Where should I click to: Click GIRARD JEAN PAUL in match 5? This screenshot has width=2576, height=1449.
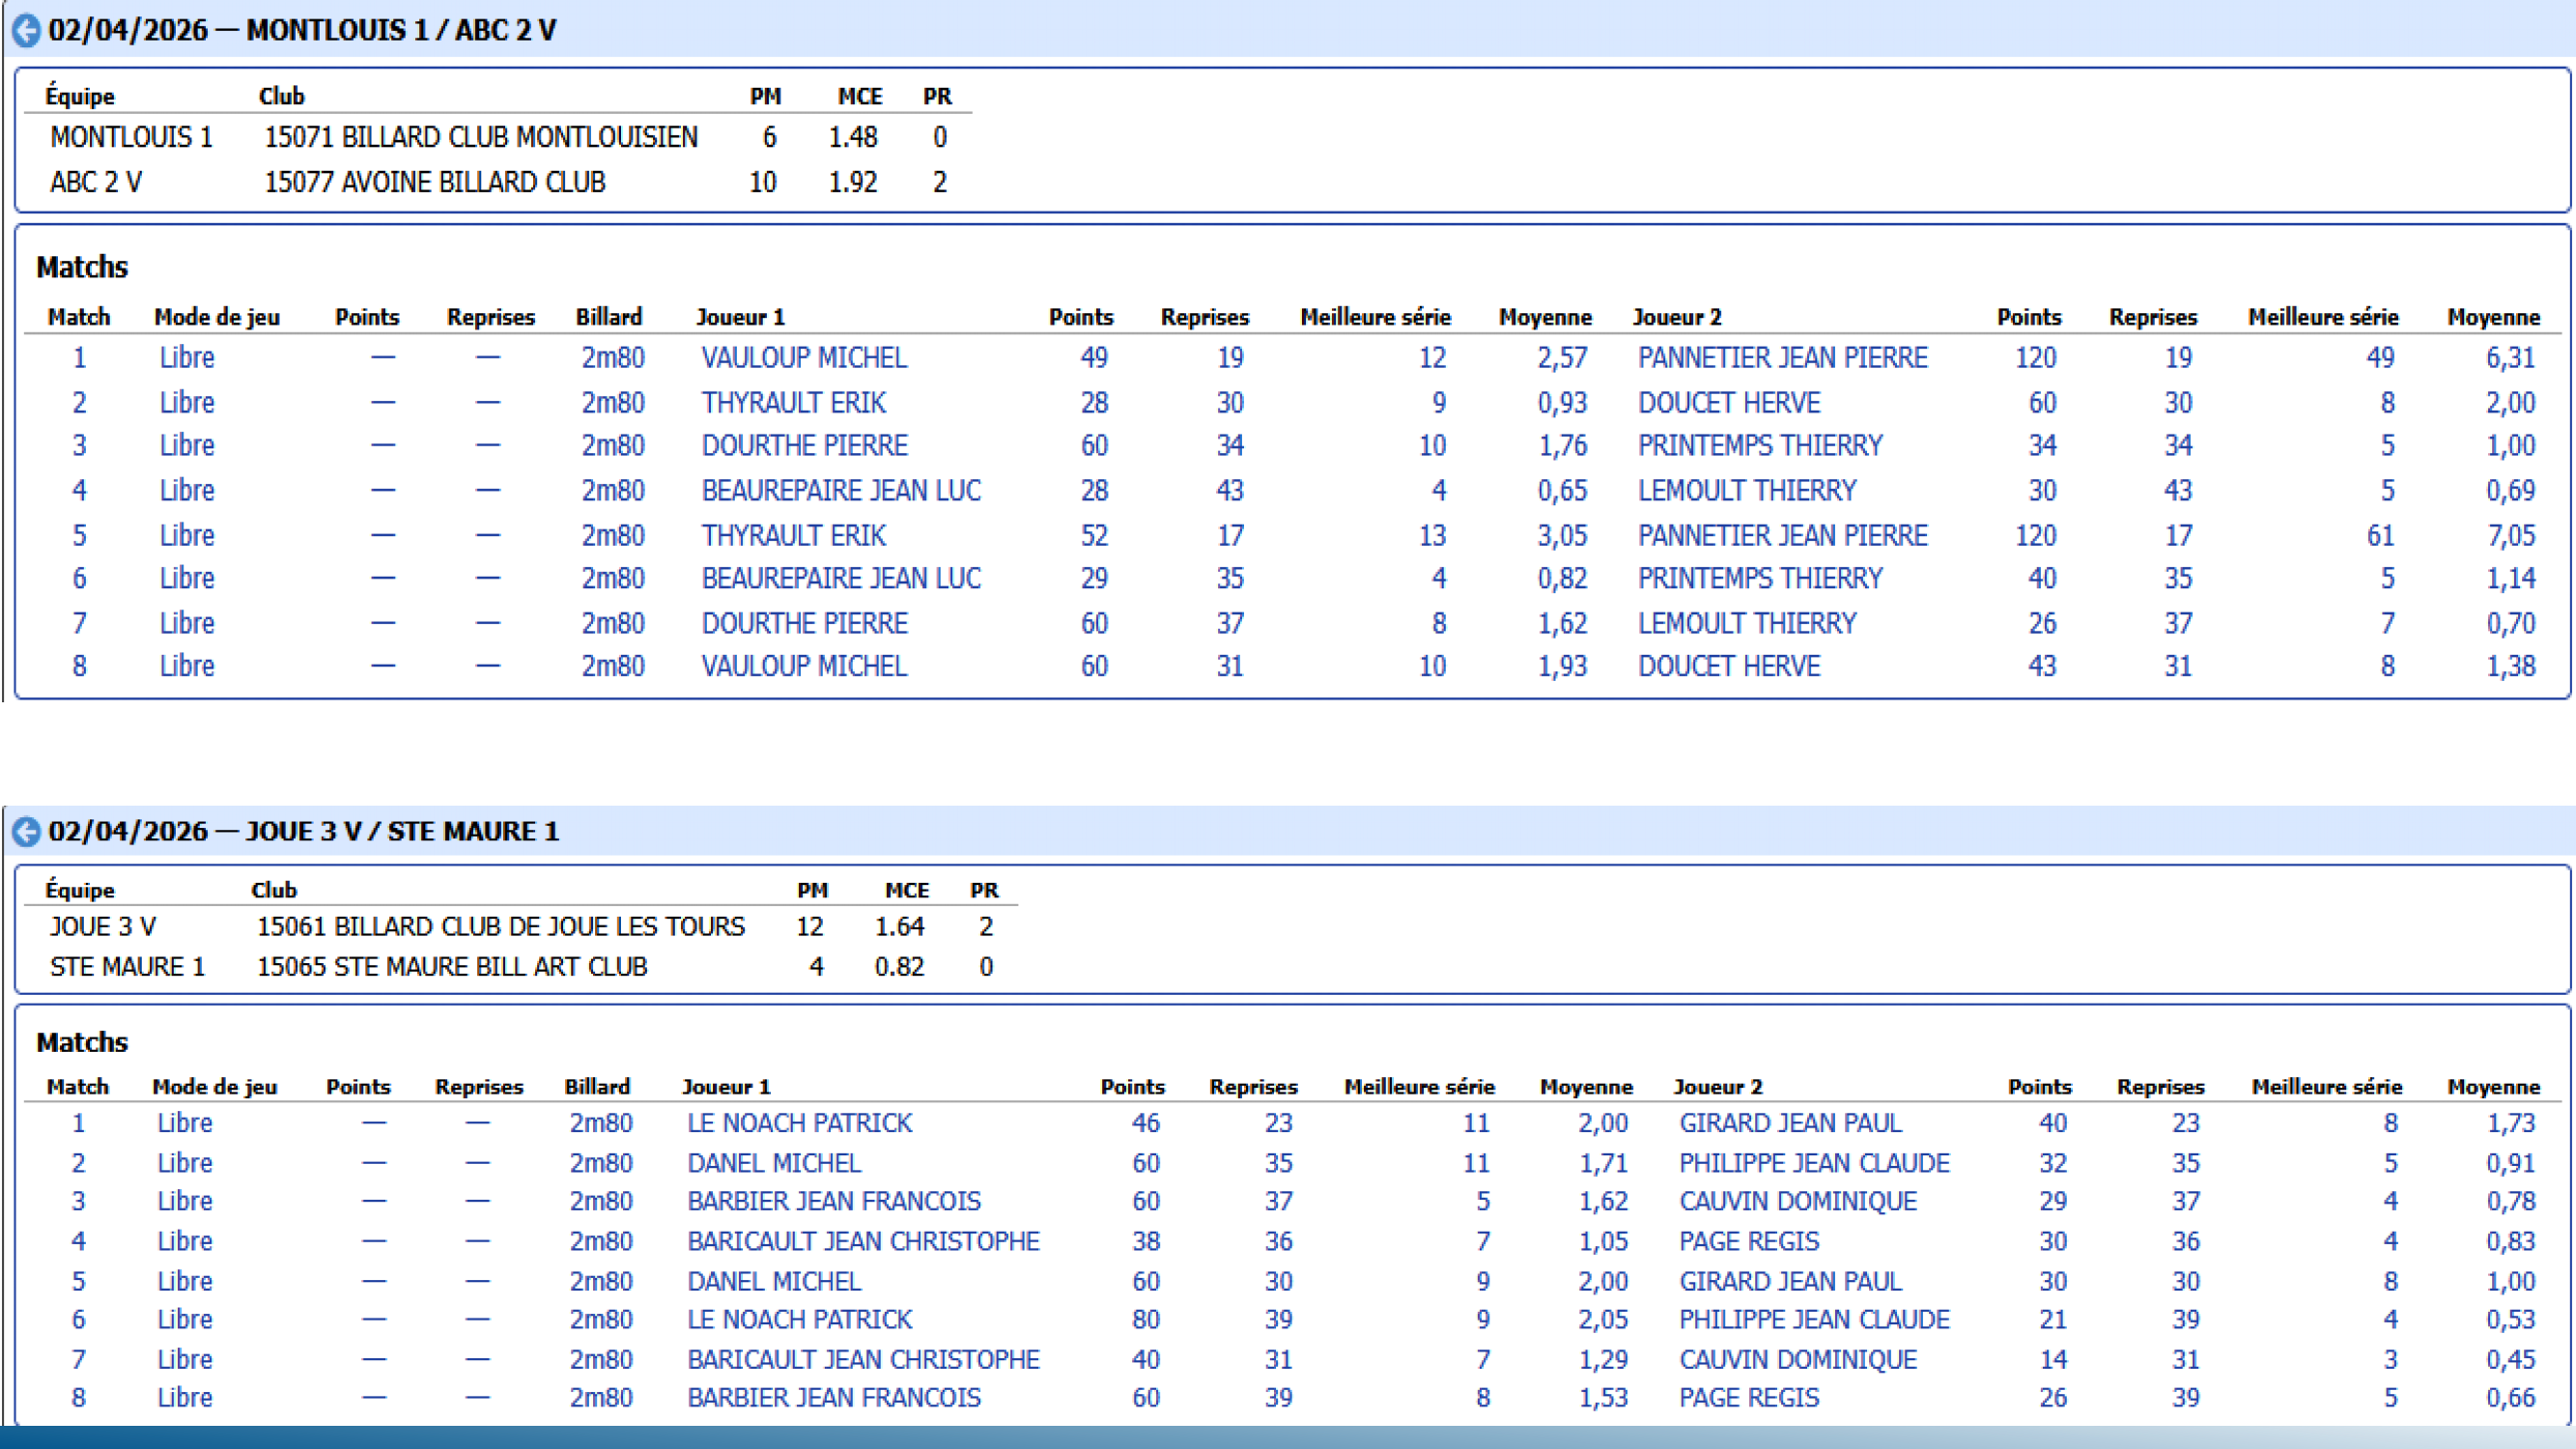point(1789,1282)
